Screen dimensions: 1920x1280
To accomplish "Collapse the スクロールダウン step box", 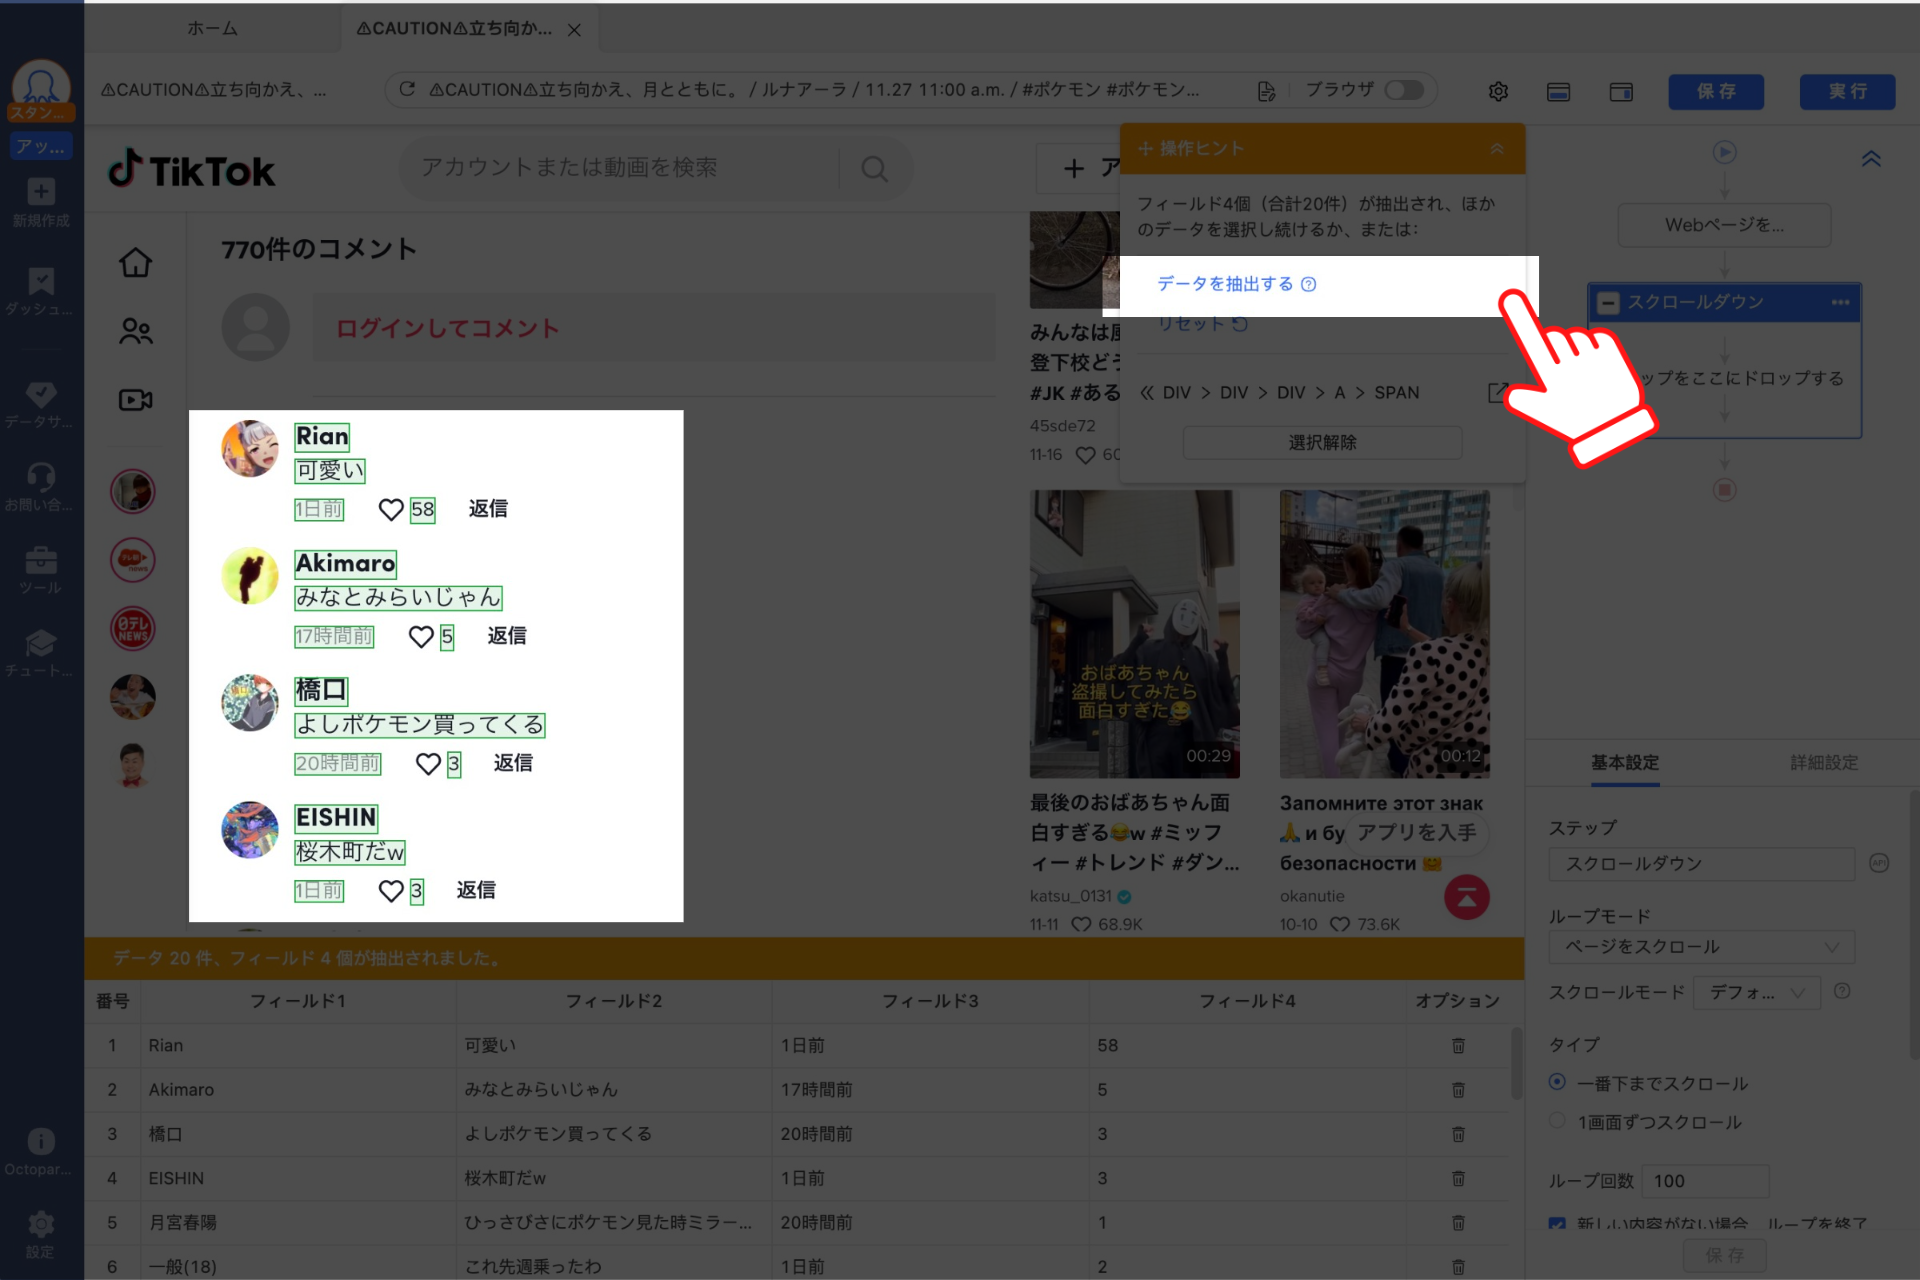I will [x=1608, y=303].
